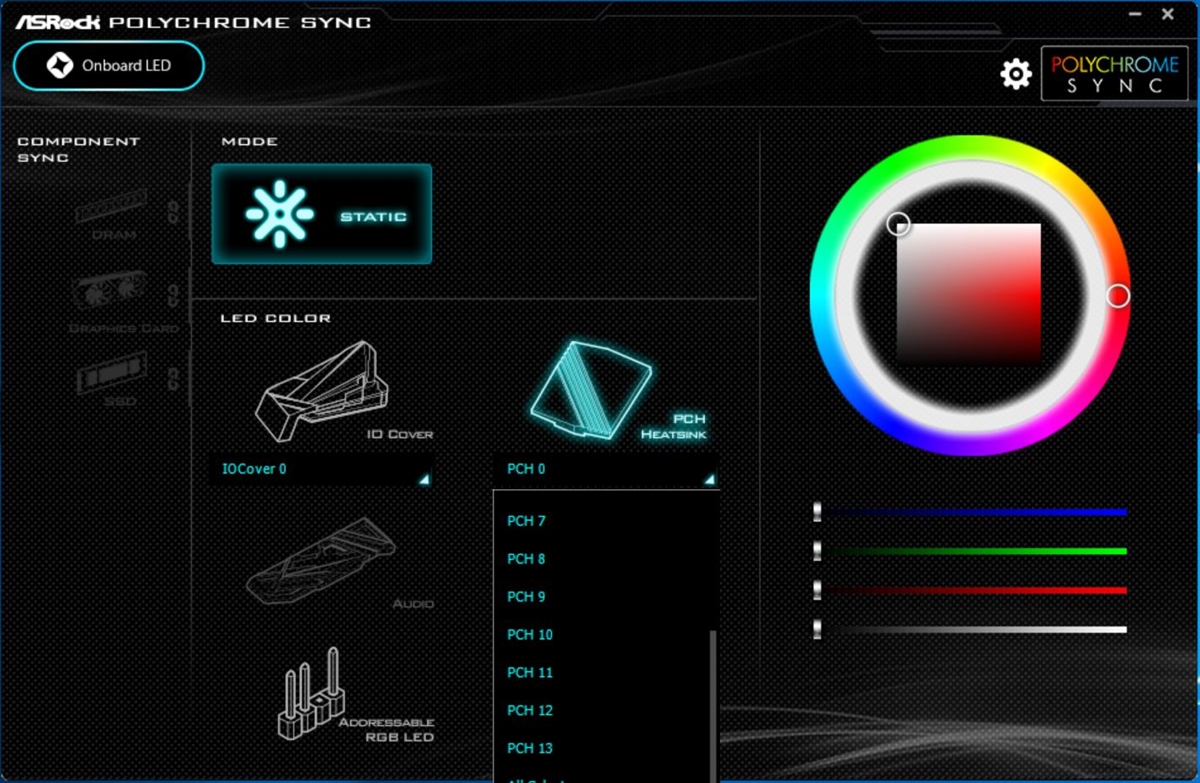
Task: Toggle the DRAM sync link
Action: 173,210
